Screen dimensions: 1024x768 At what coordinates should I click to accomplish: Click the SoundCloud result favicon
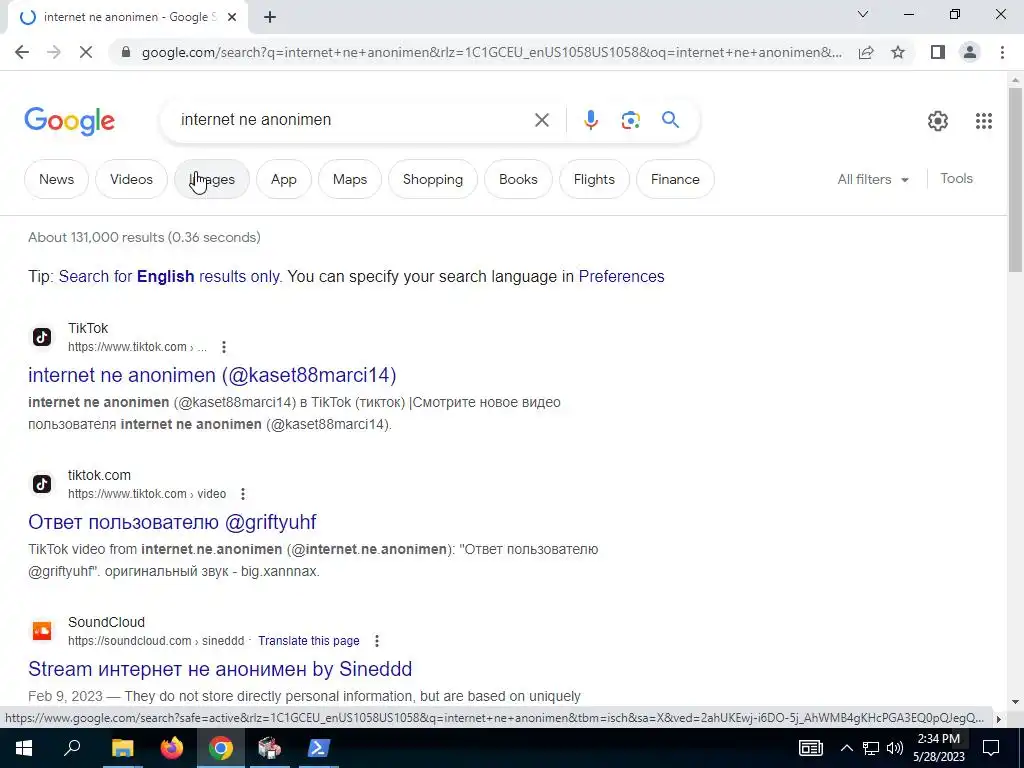coord(42,631)
